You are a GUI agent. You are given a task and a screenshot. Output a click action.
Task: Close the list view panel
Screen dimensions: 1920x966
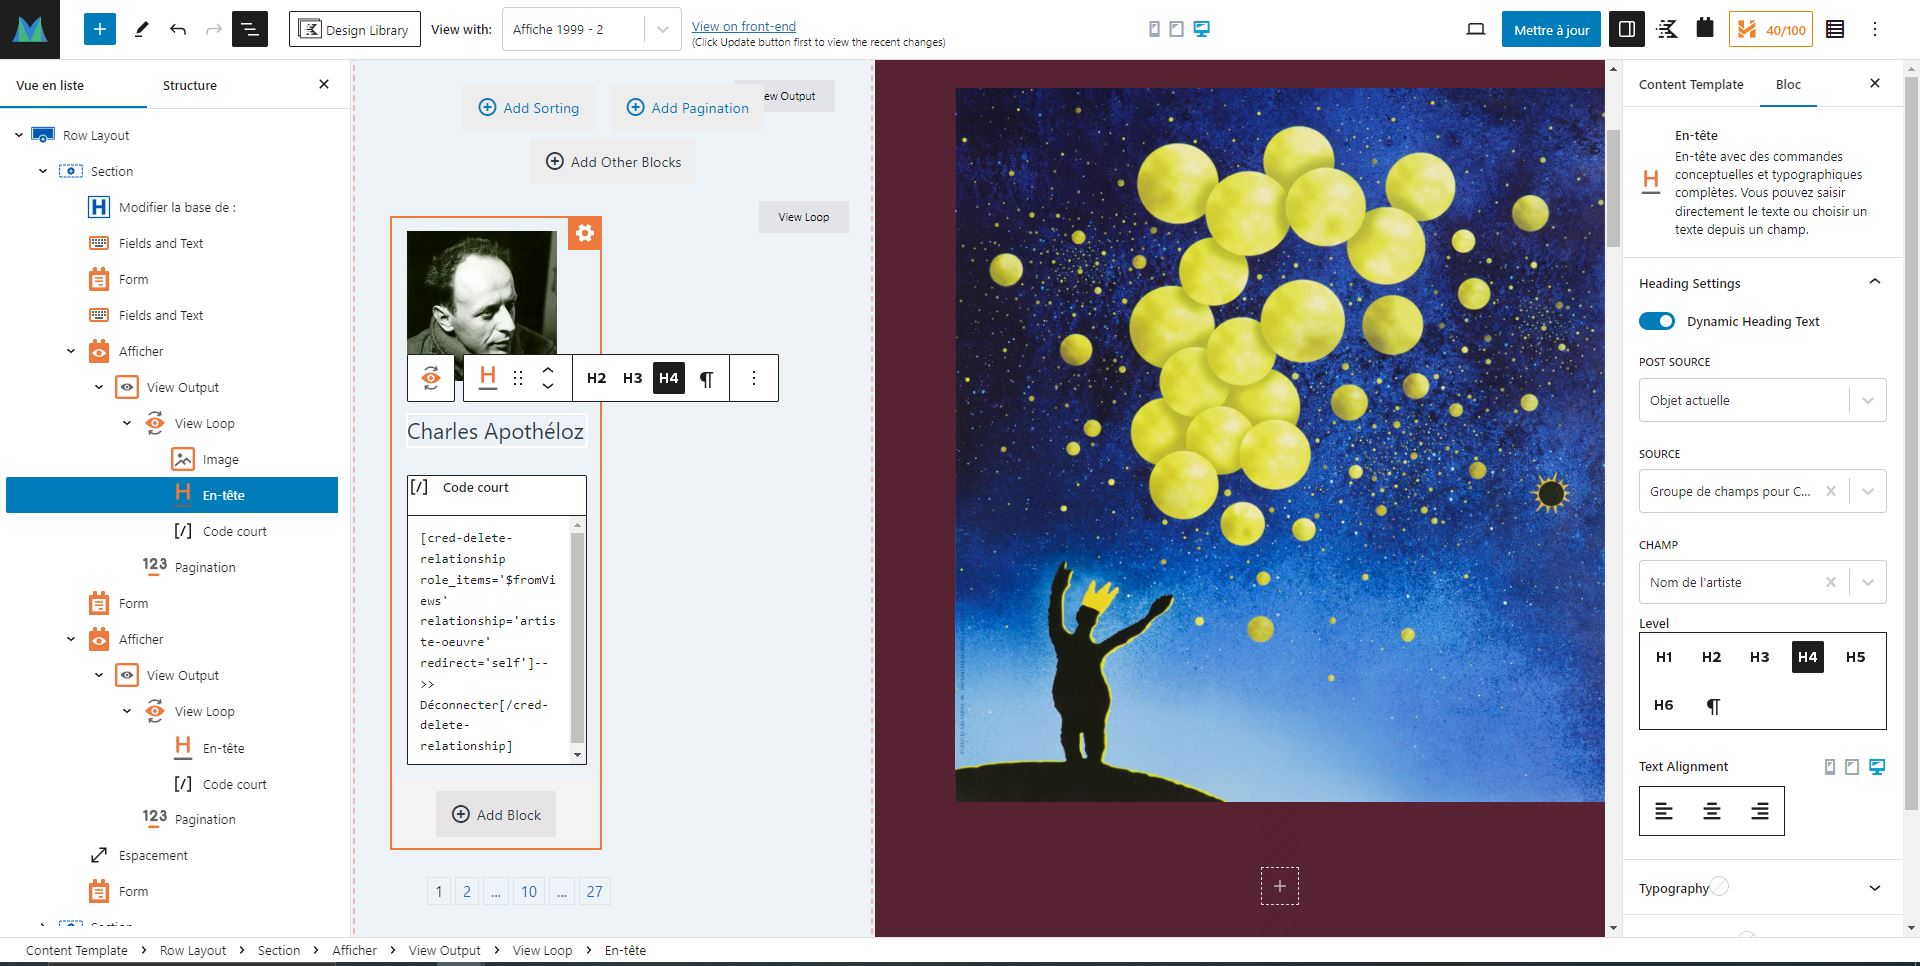(x=324, y=85)
